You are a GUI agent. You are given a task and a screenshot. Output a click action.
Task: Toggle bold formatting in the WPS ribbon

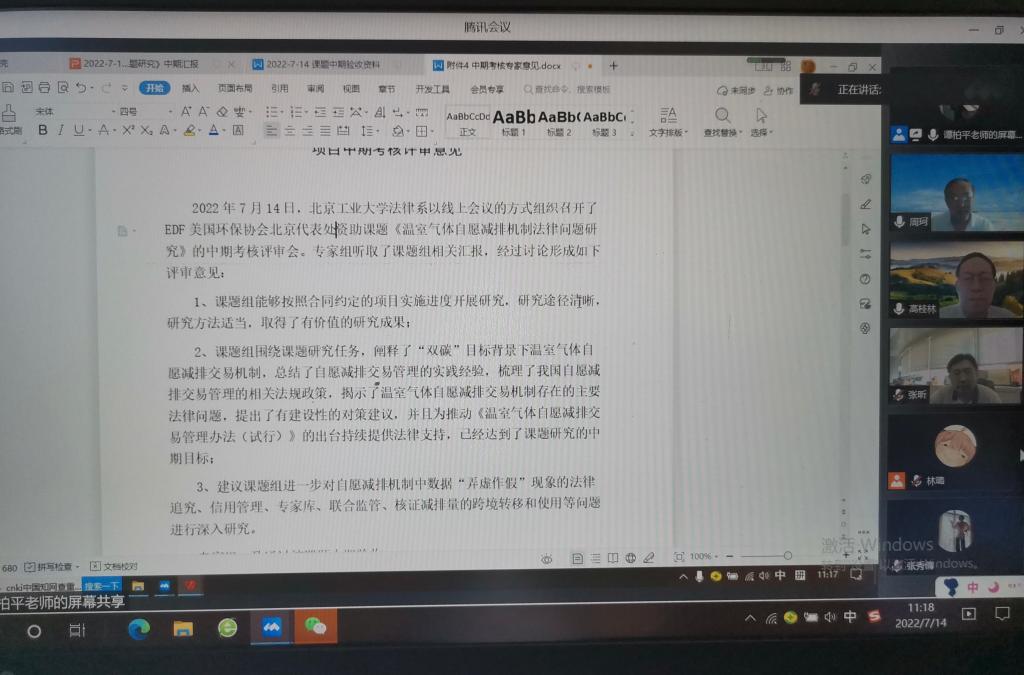click(x=43, y=130)
